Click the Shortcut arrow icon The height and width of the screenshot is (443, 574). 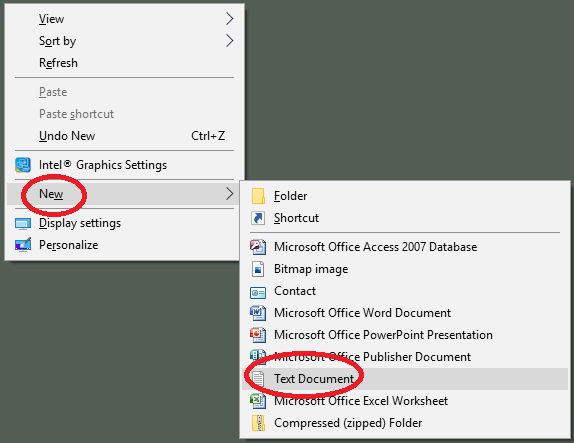coord(258,218)
